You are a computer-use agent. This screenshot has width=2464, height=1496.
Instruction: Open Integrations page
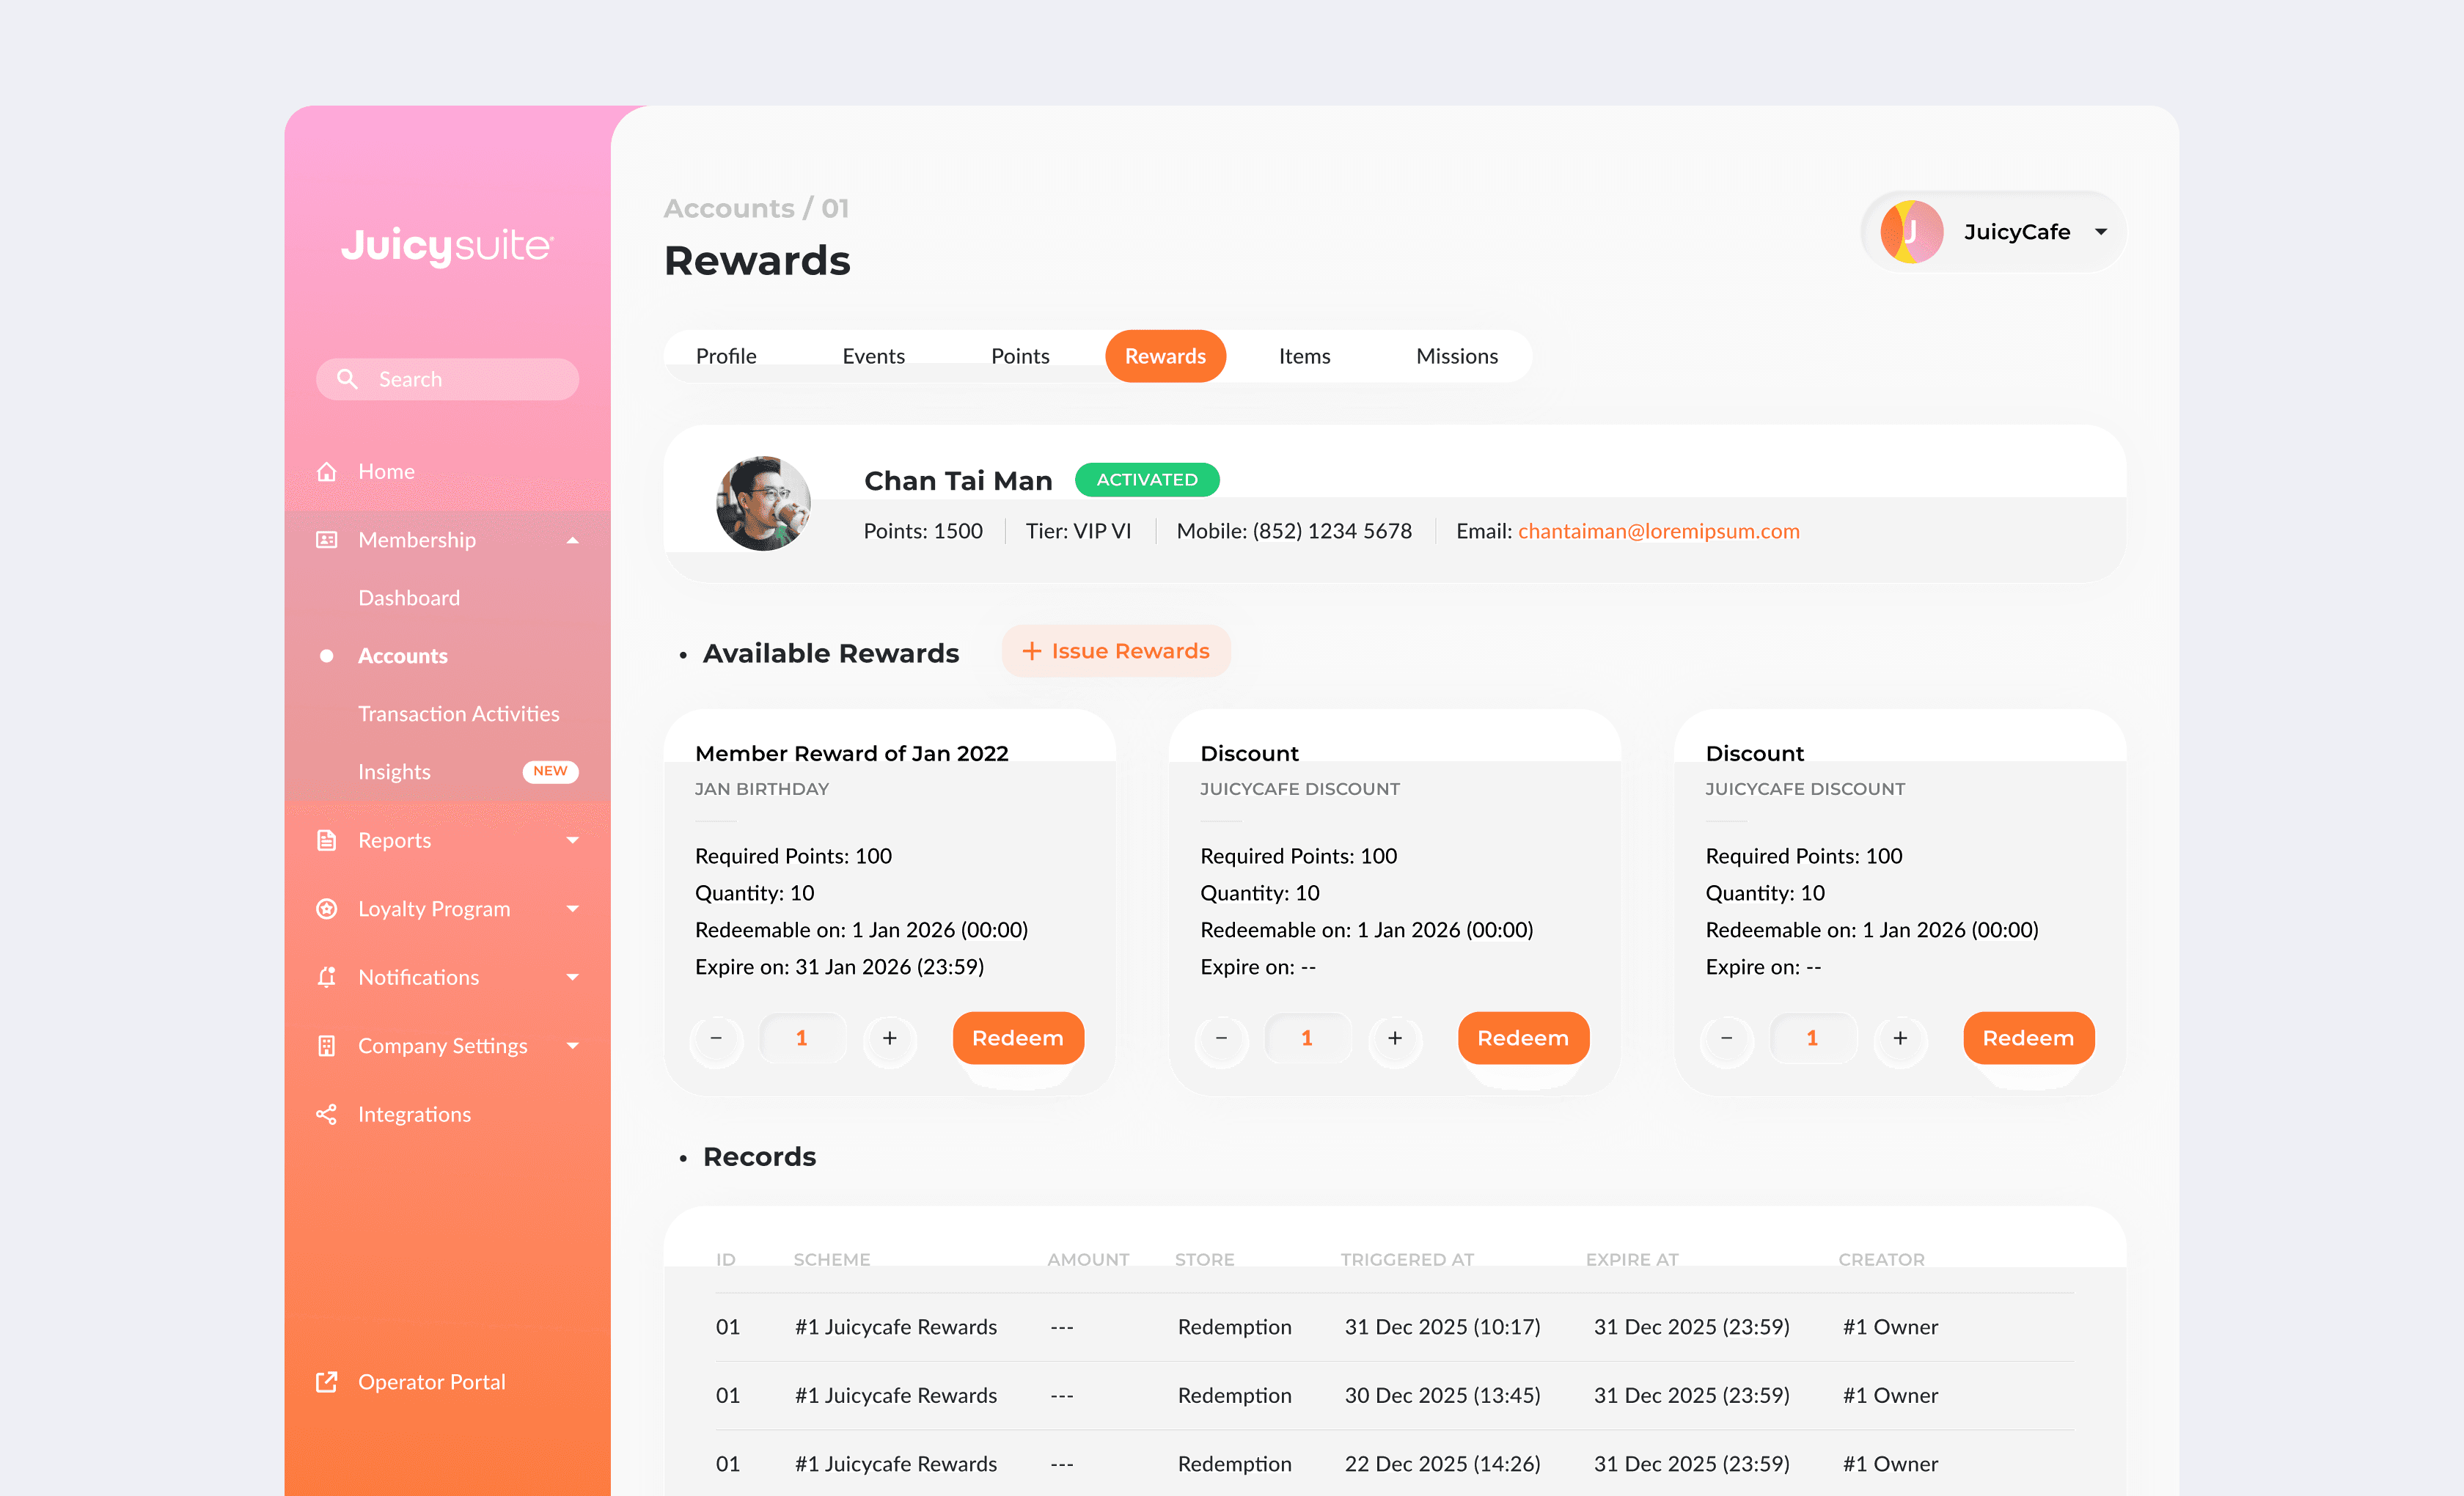click(x=414, y=1114)
